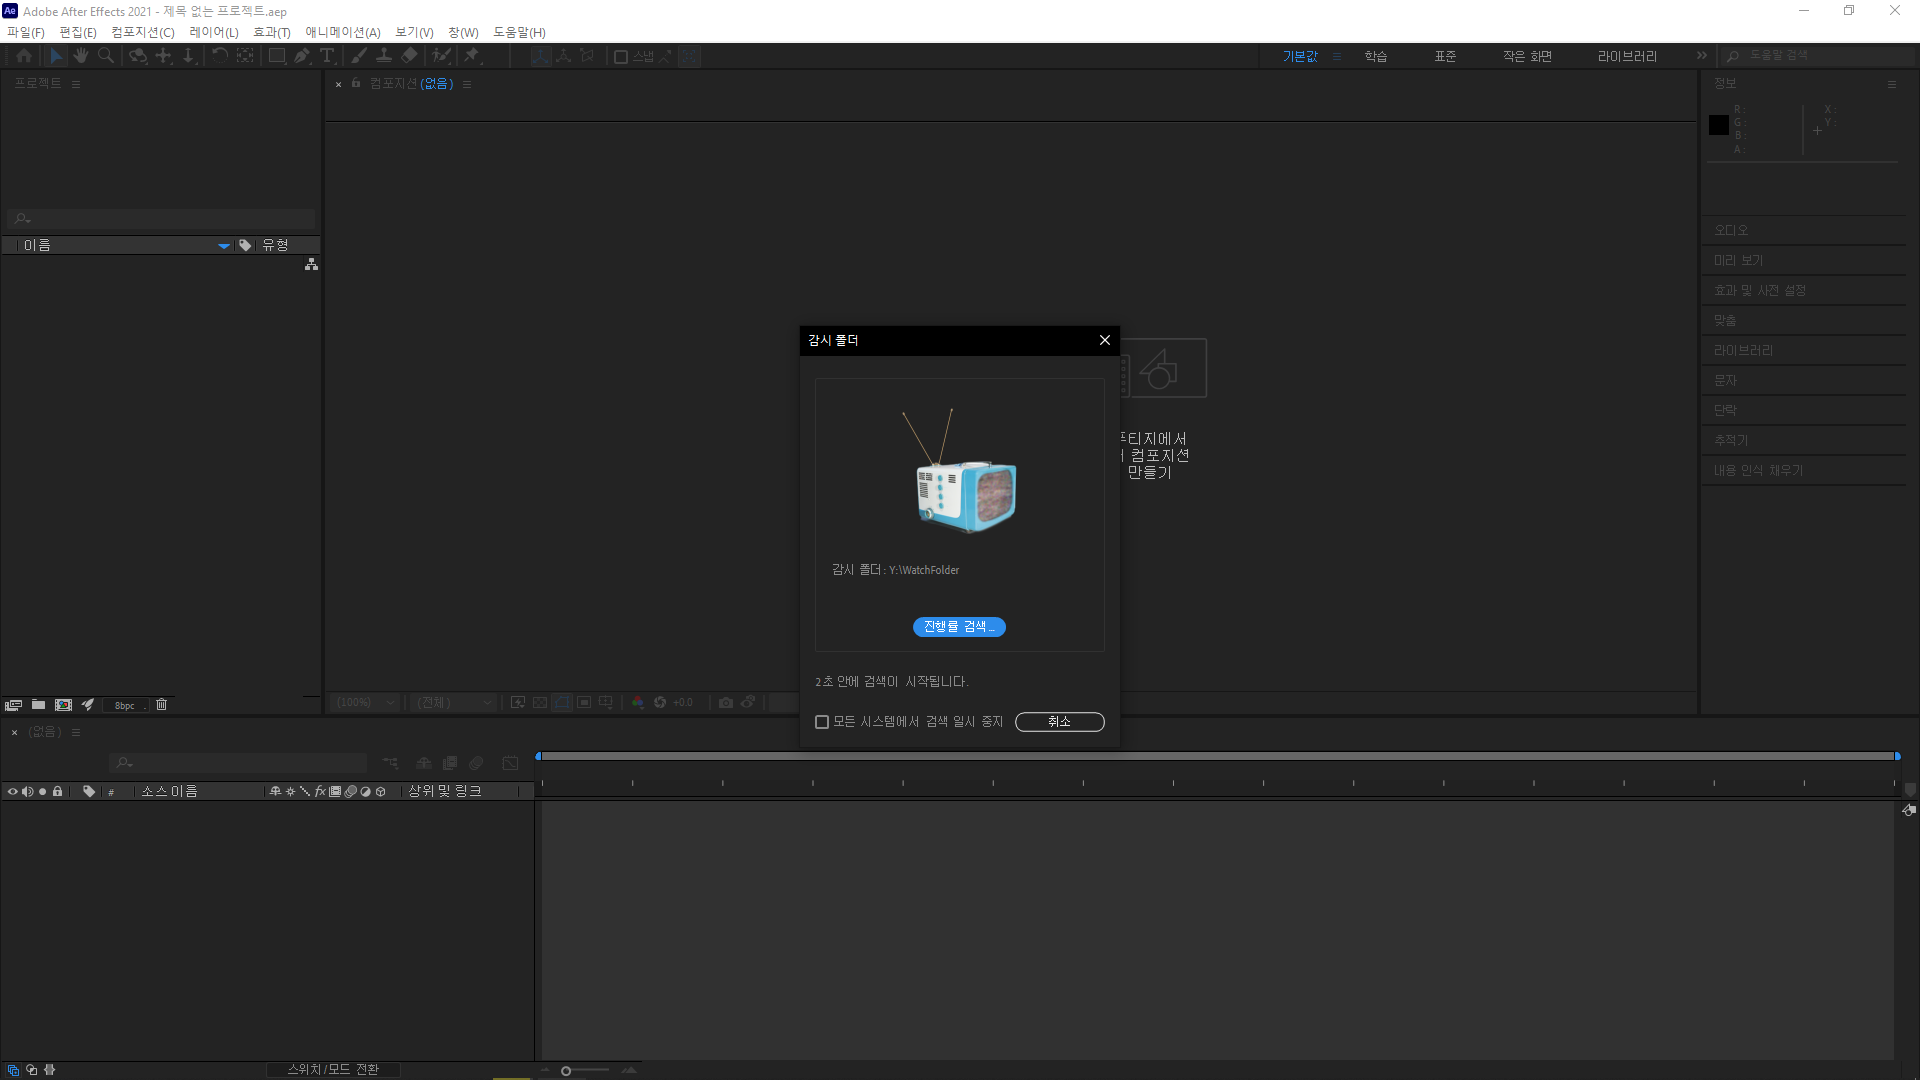This screenshot has width=1920, height=1080.
Task: Select the Puppet Pin tool
Action: (472, 56)
